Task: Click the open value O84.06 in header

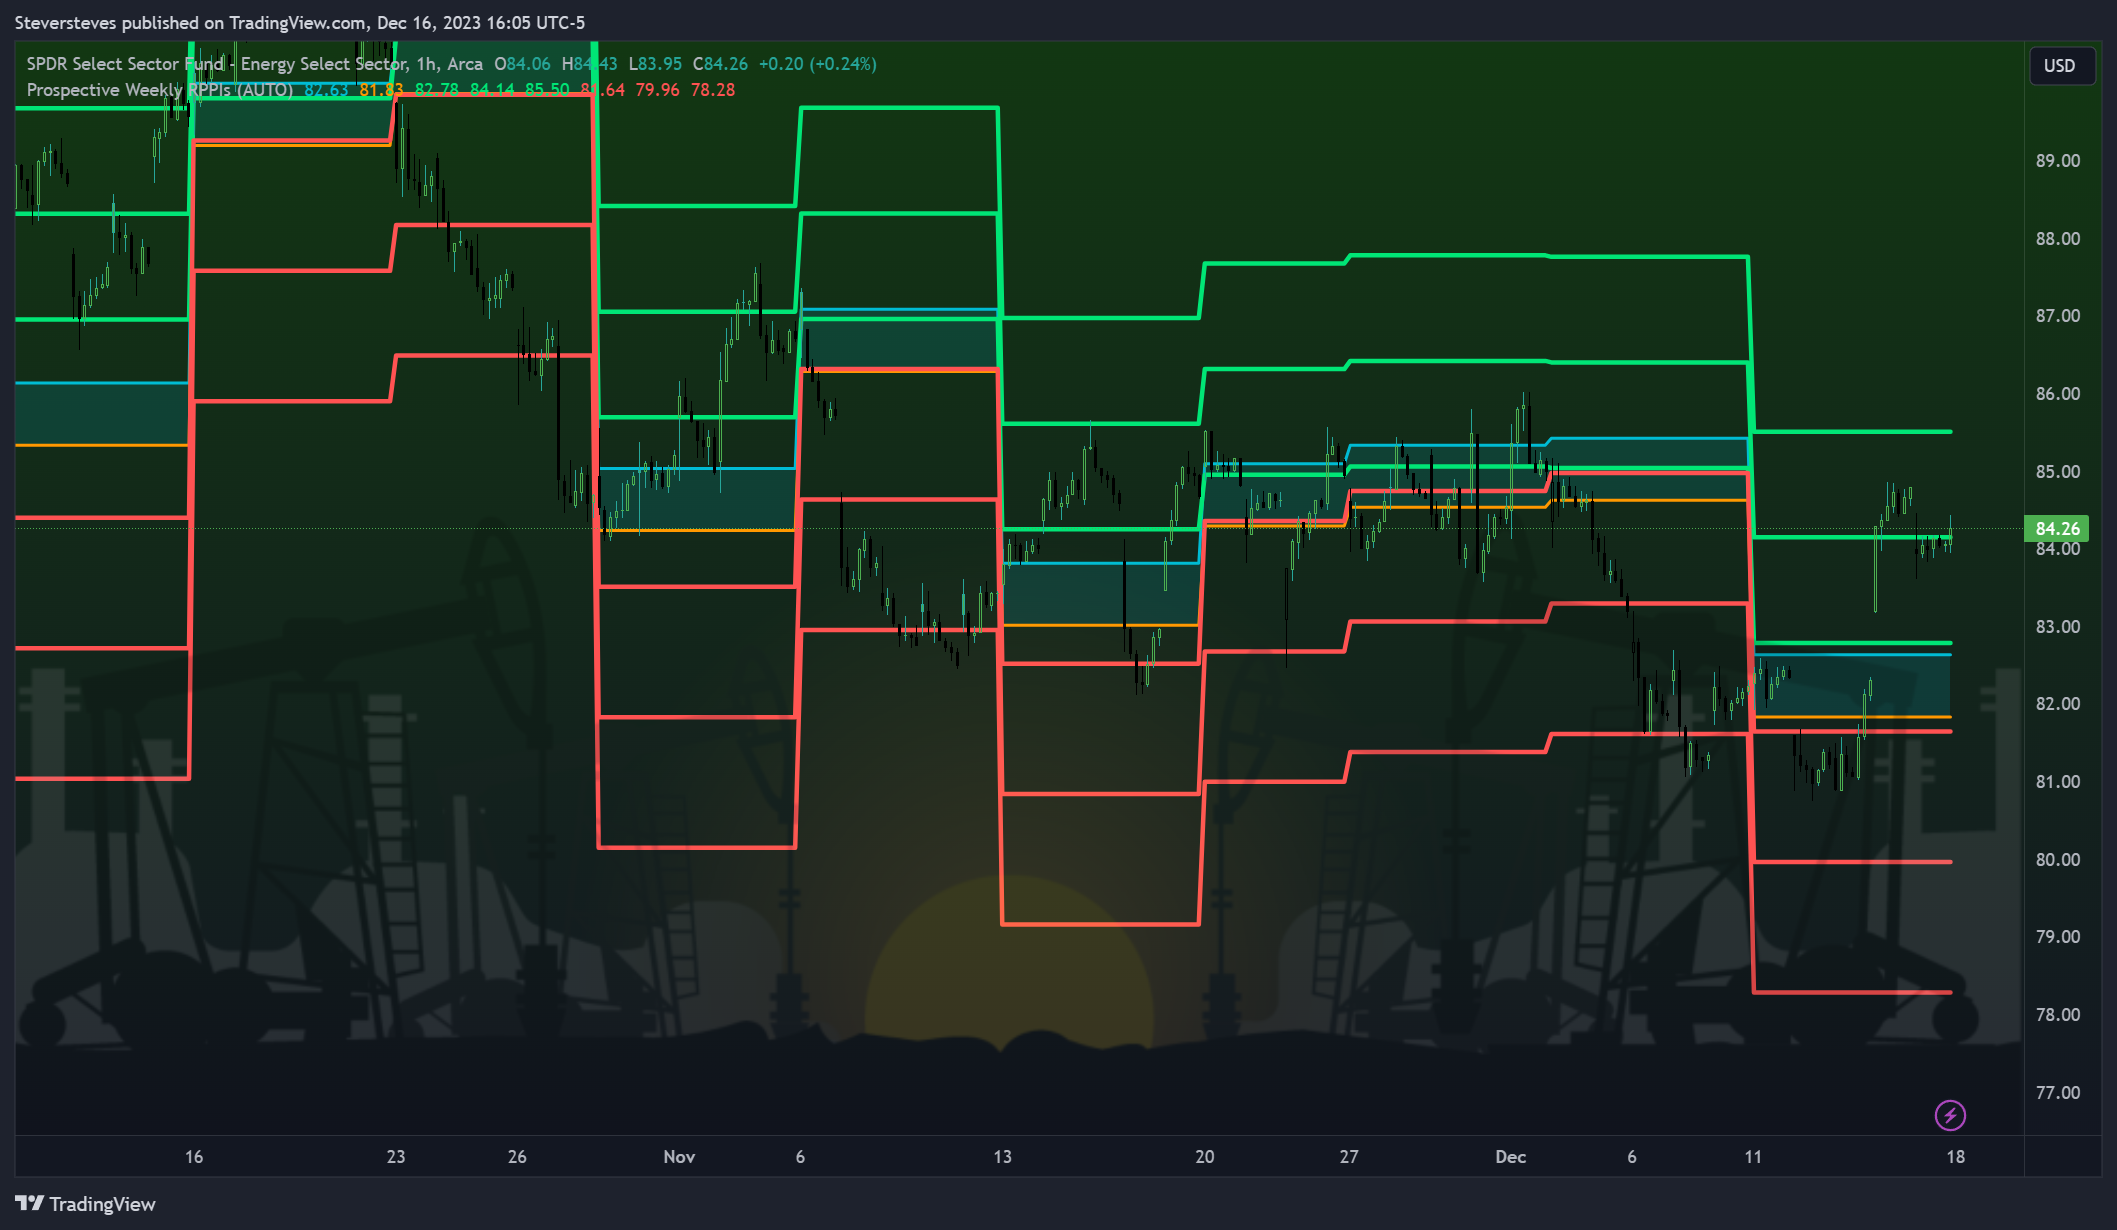Action: pos(522,64)
